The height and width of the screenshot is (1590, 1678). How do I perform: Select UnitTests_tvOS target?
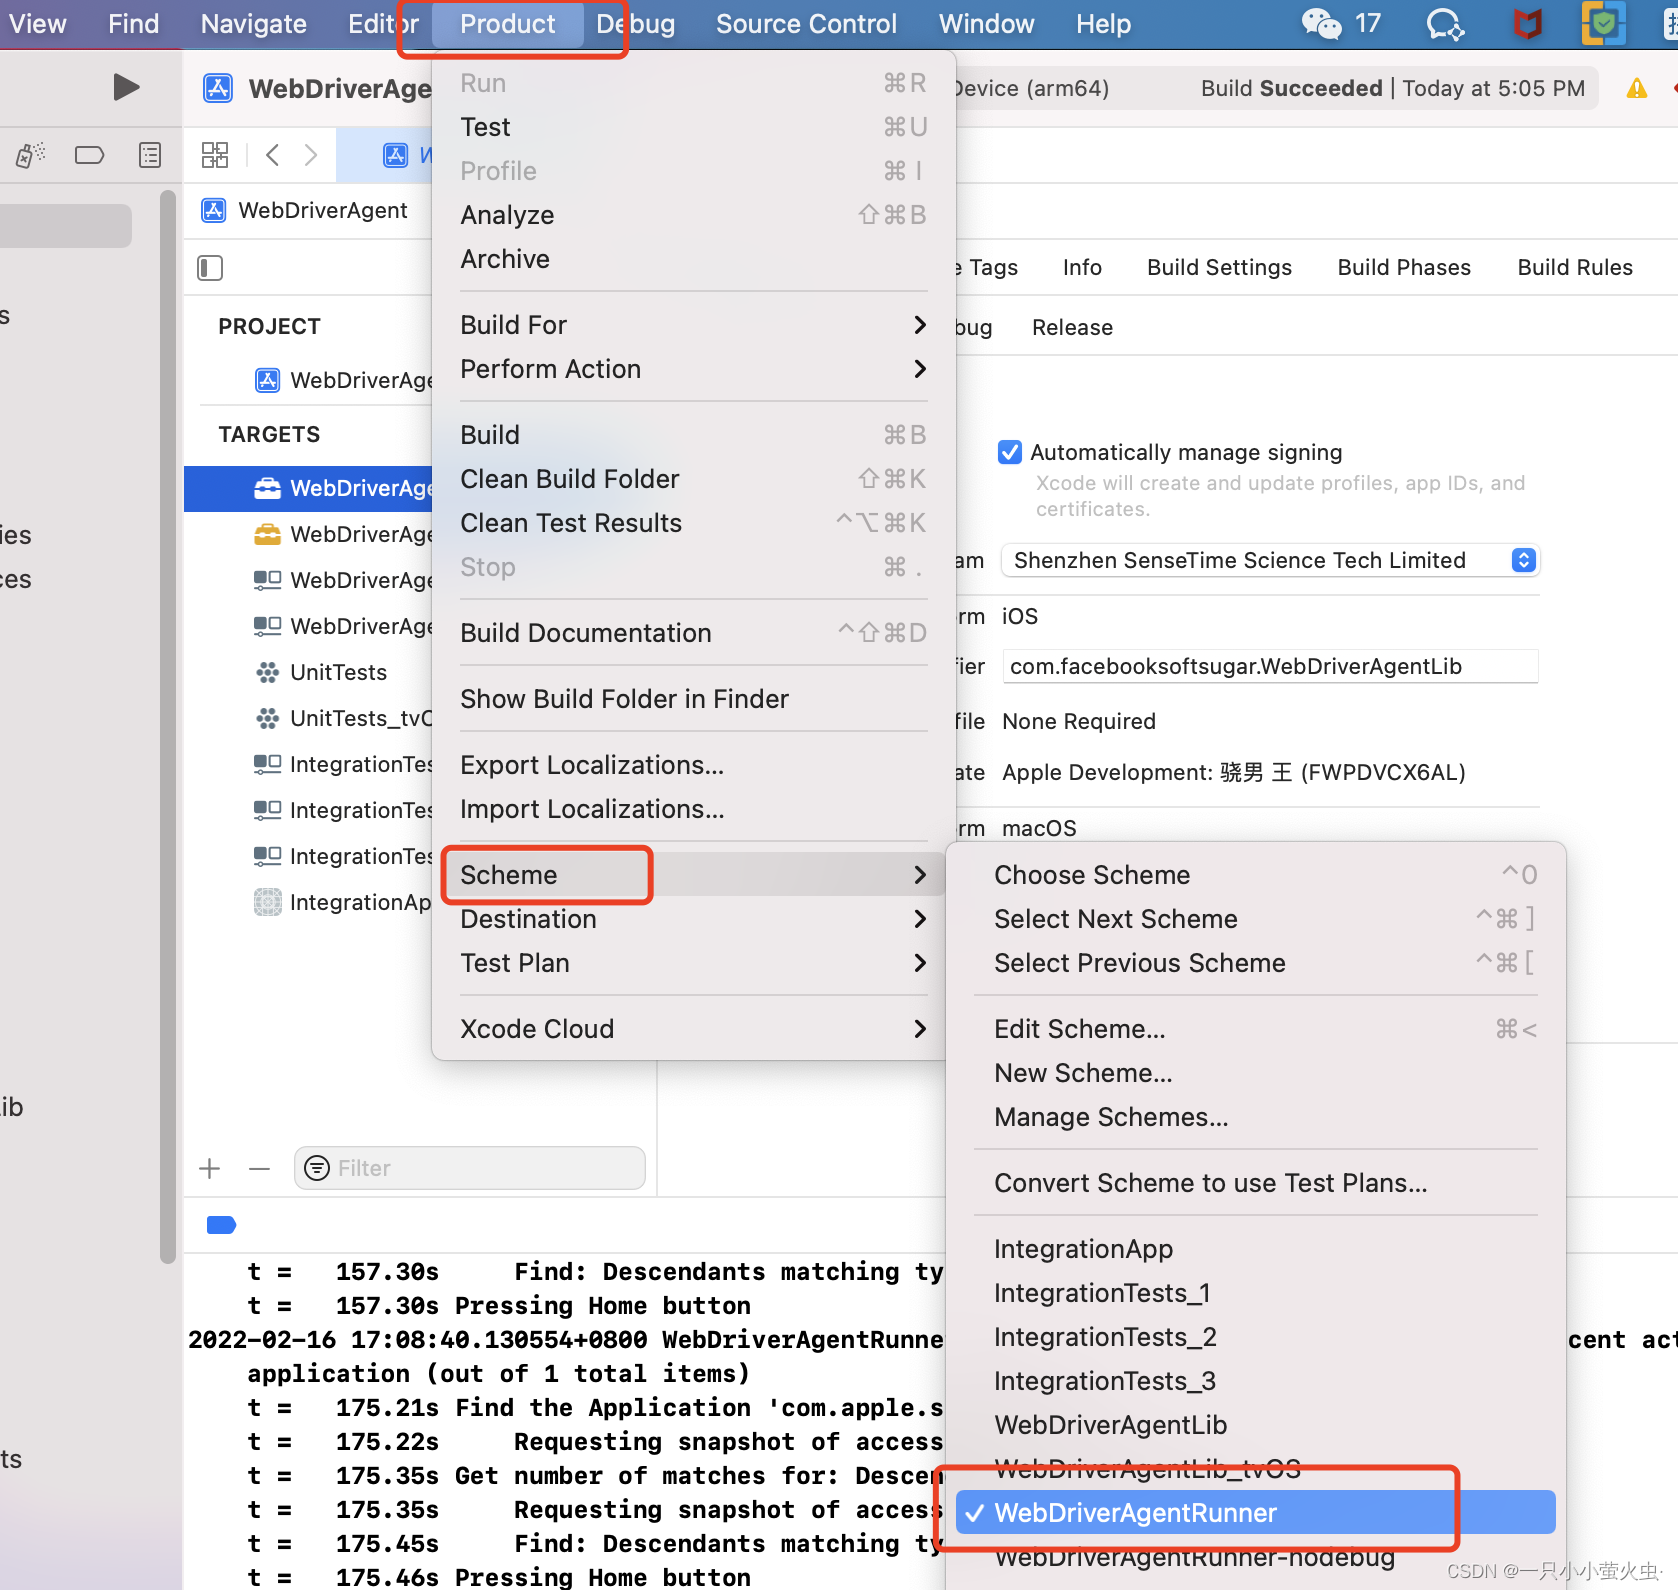point(342,718)
